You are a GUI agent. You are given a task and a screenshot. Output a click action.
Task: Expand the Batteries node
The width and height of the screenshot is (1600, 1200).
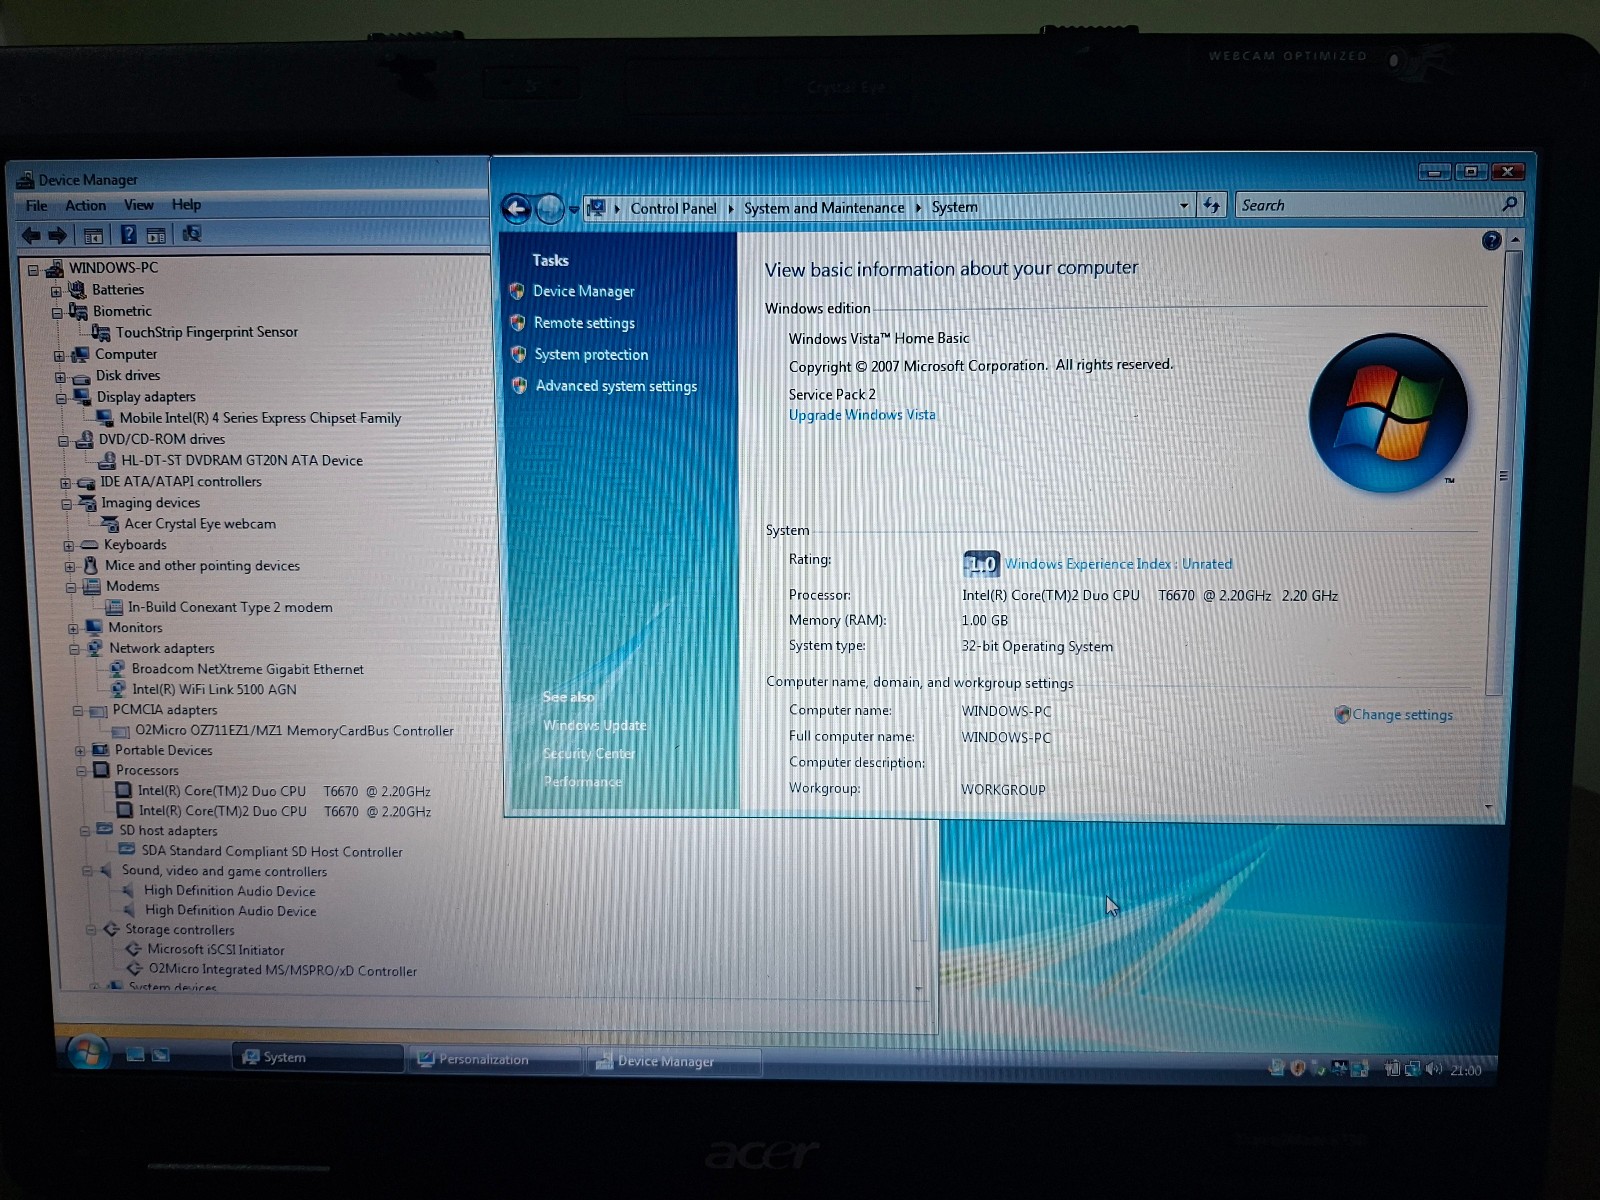pyautogui.click(x=56, y=291)
